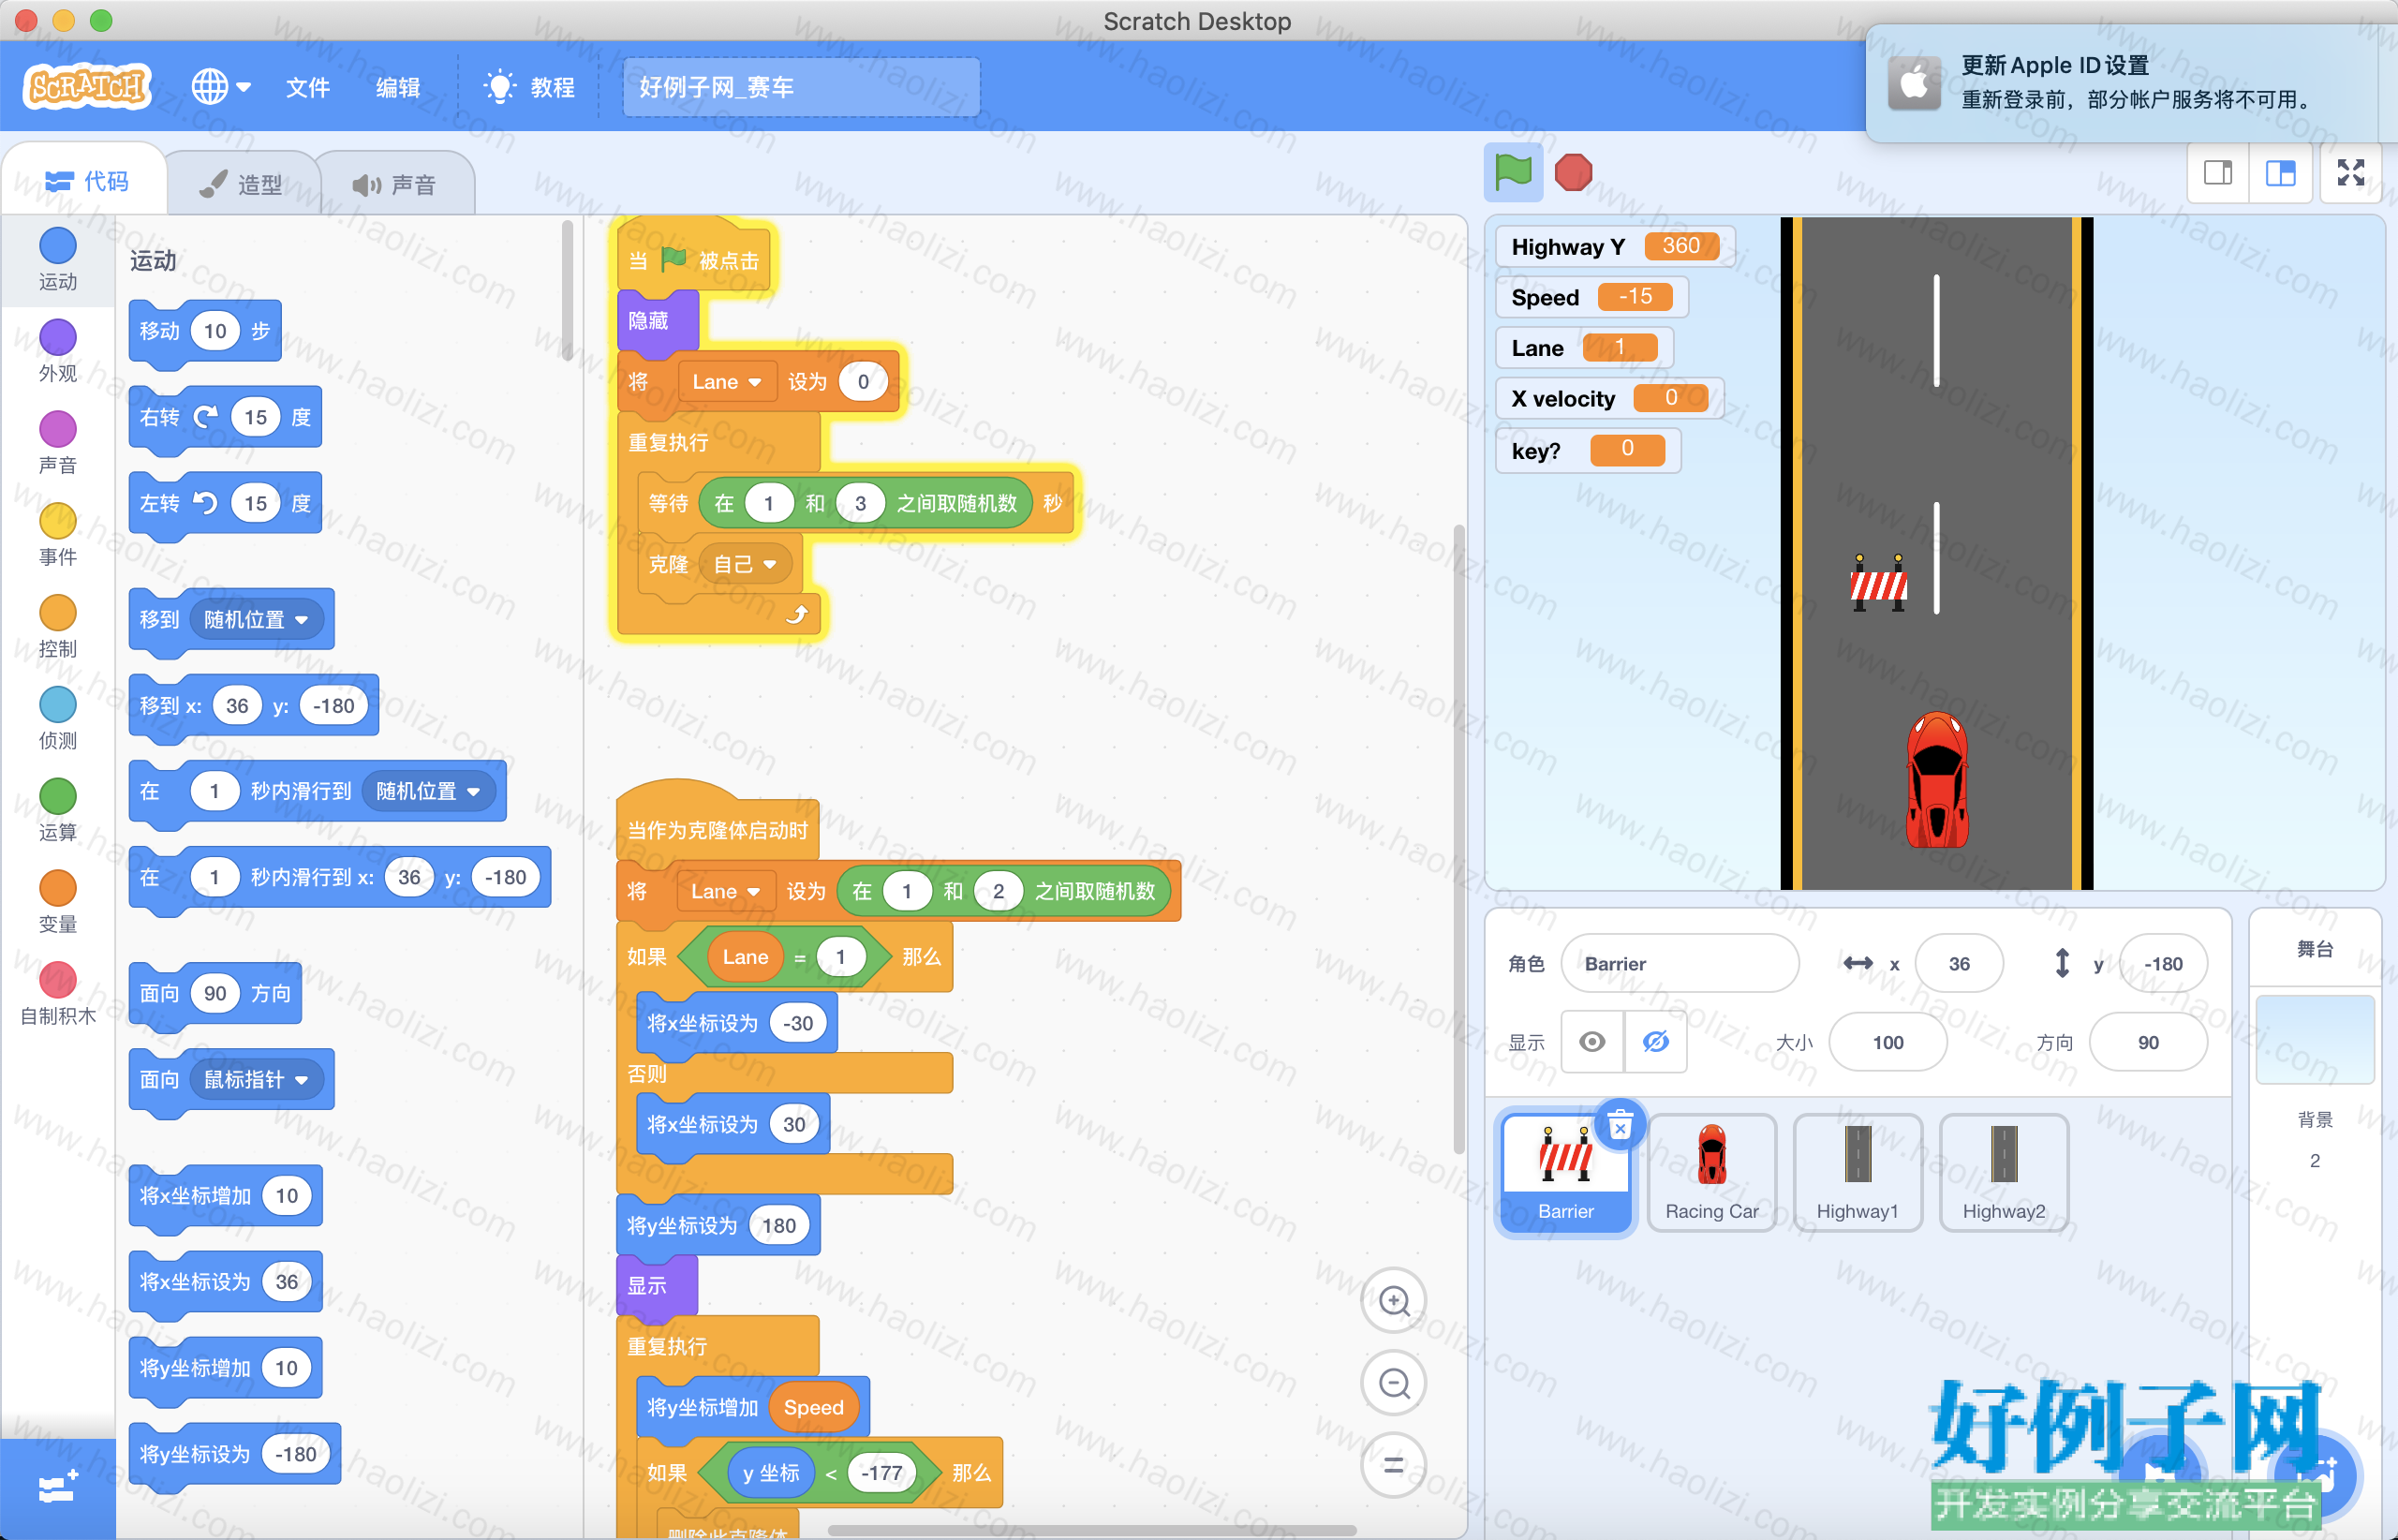Click the racing car on stage
The height and width of the screenshot is (1540, 2398).
[x=1937, y=780]
